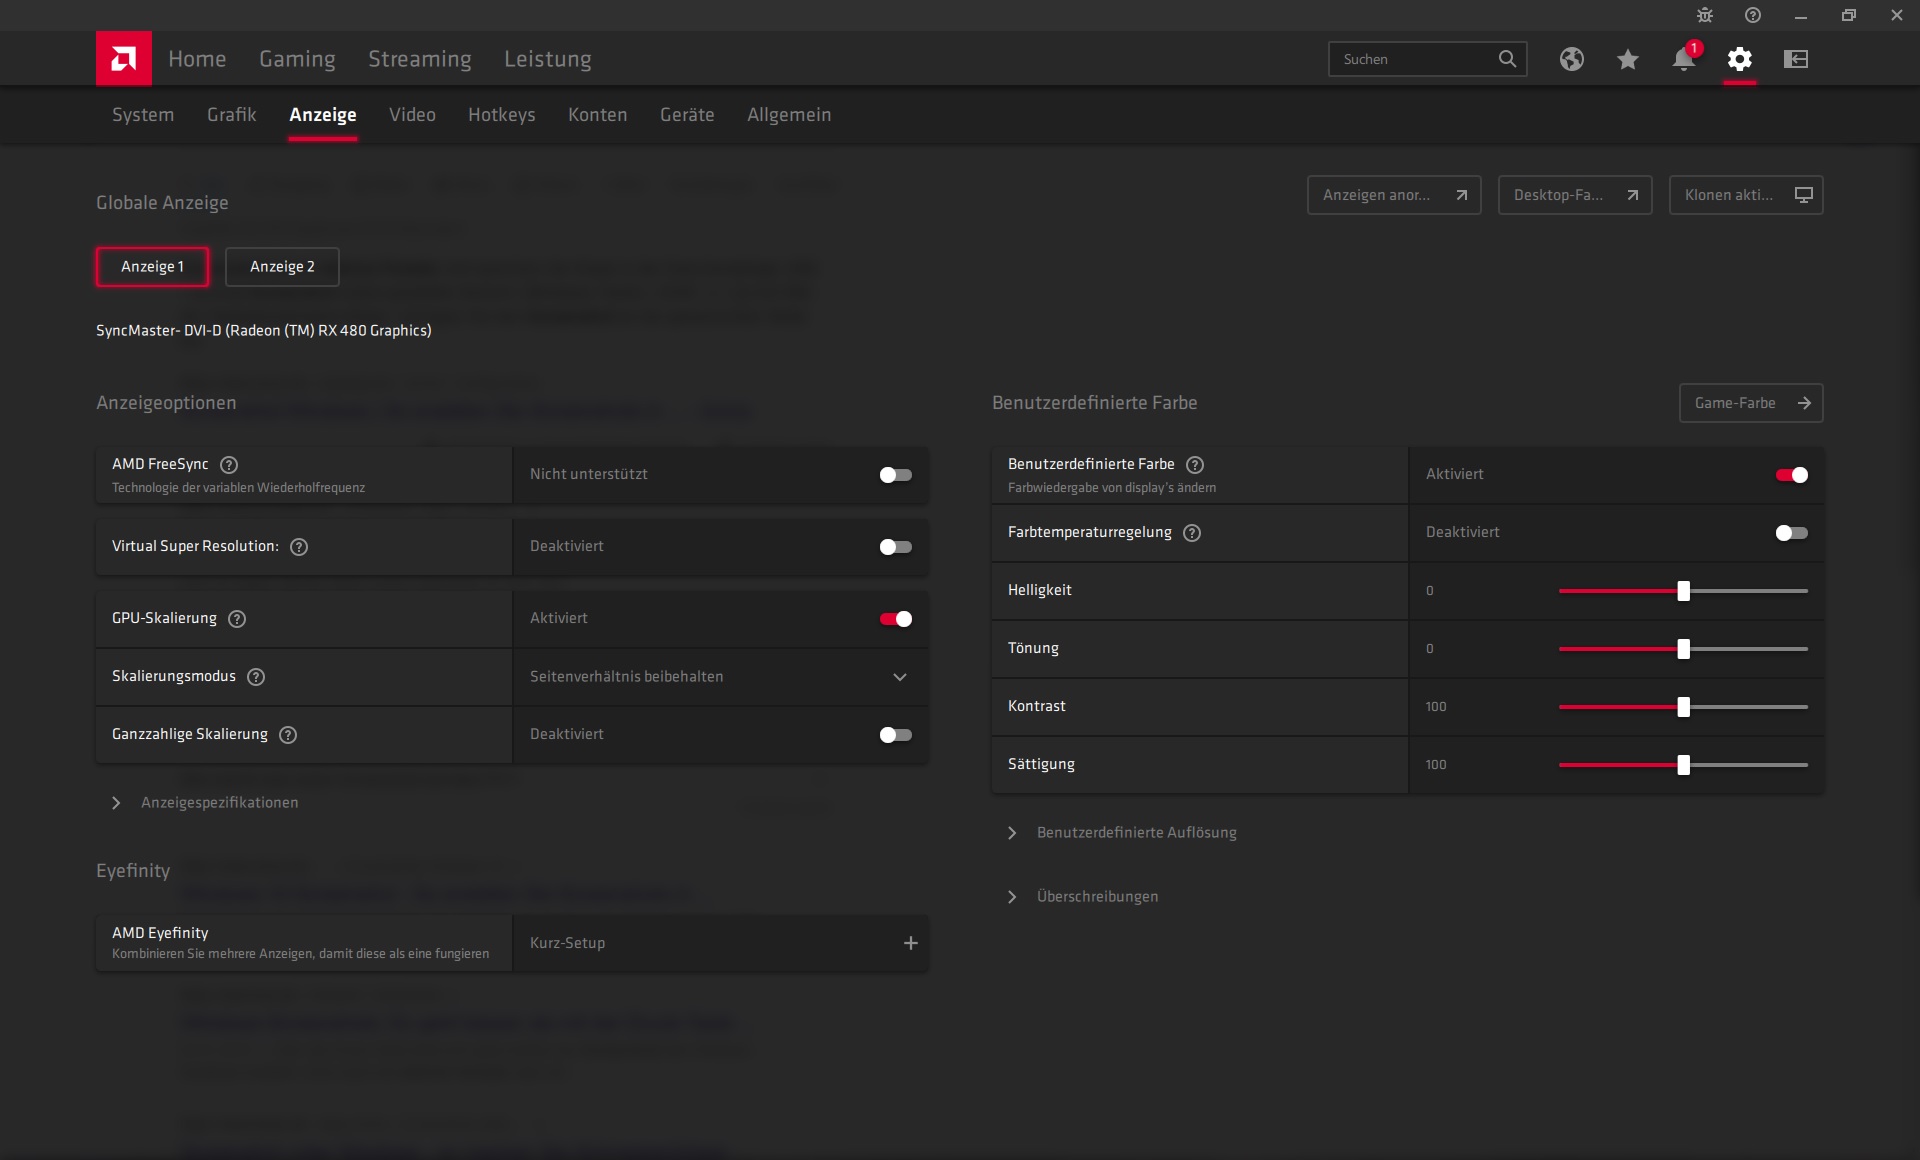Show help for Ganzzahlige Skalierung
This screenshot has height=1160, width=1920.
[288, 735]
